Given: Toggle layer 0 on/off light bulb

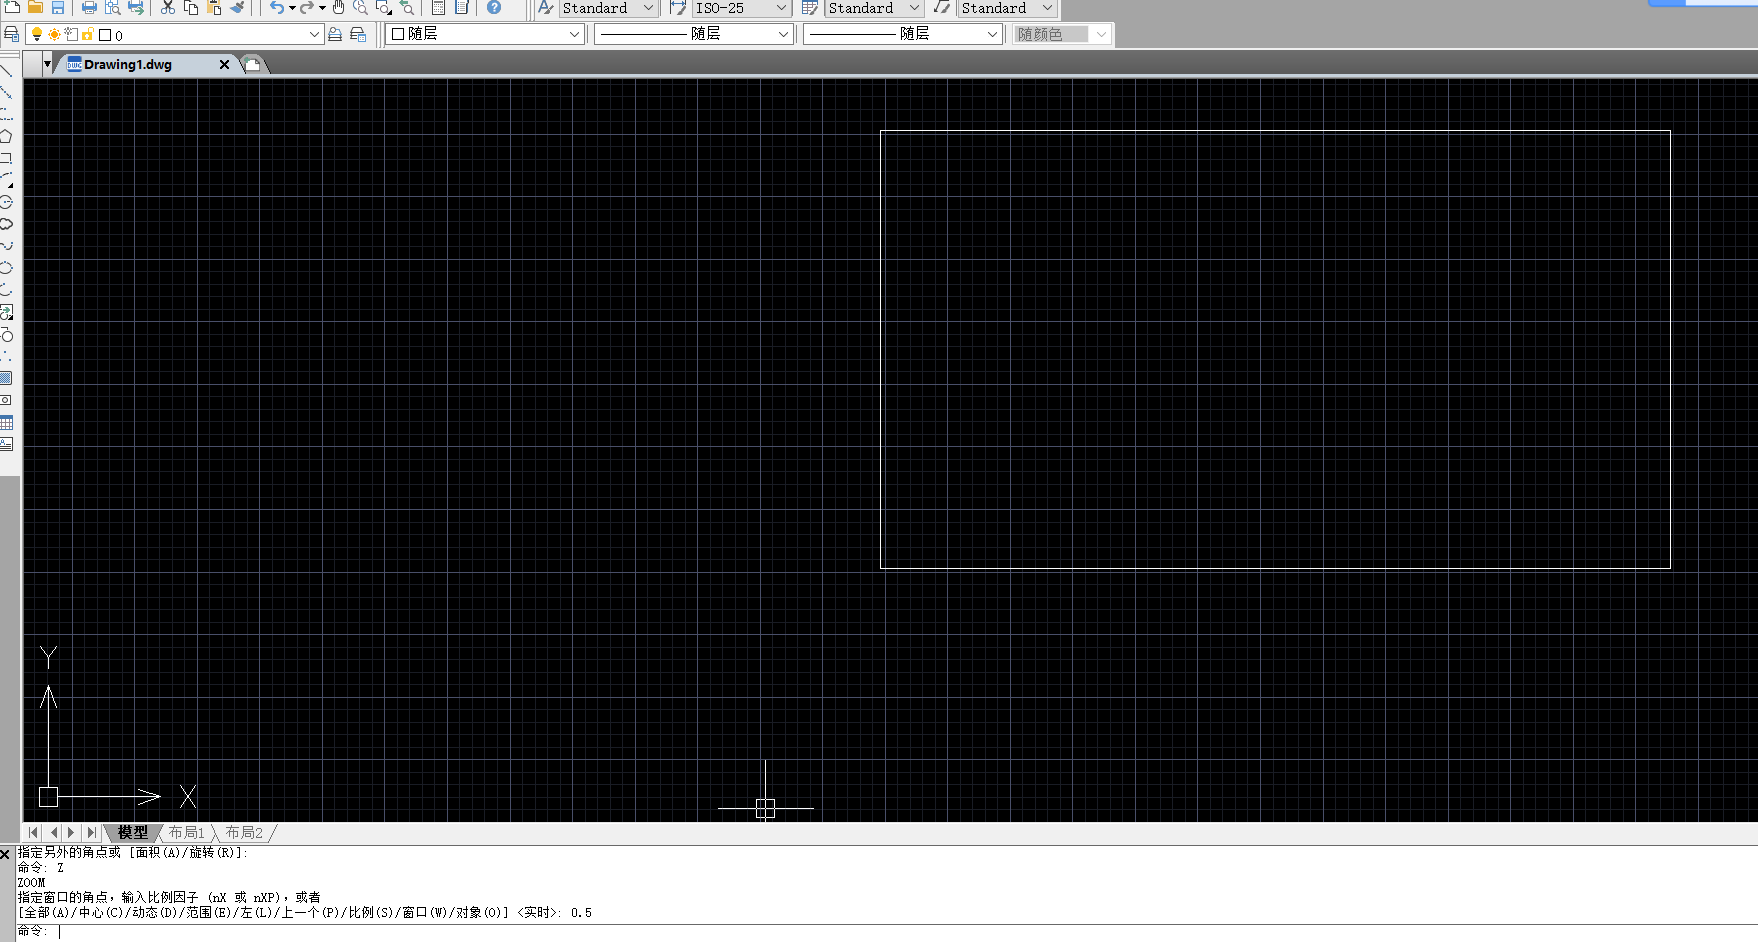Looking at the screenshot, I should [37, 35].
